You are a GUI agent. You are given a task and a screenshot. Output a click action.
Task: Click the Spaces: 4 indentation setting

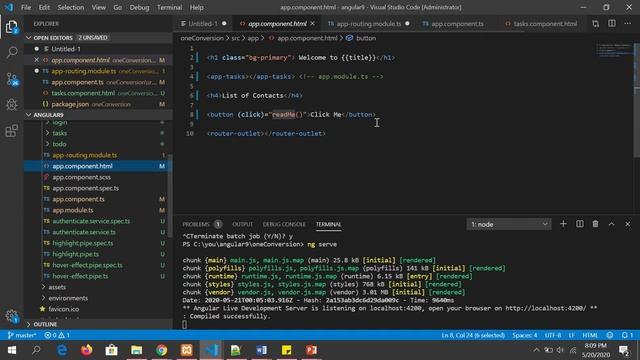coord(524,335)
